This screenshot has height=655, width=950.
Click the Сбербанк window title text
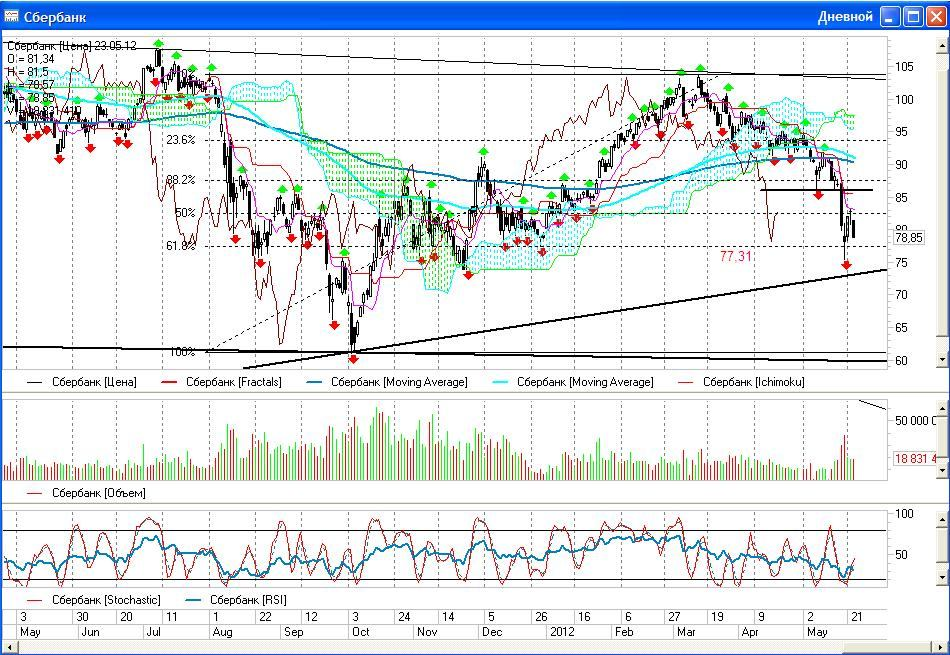click(x=55, y=17)
